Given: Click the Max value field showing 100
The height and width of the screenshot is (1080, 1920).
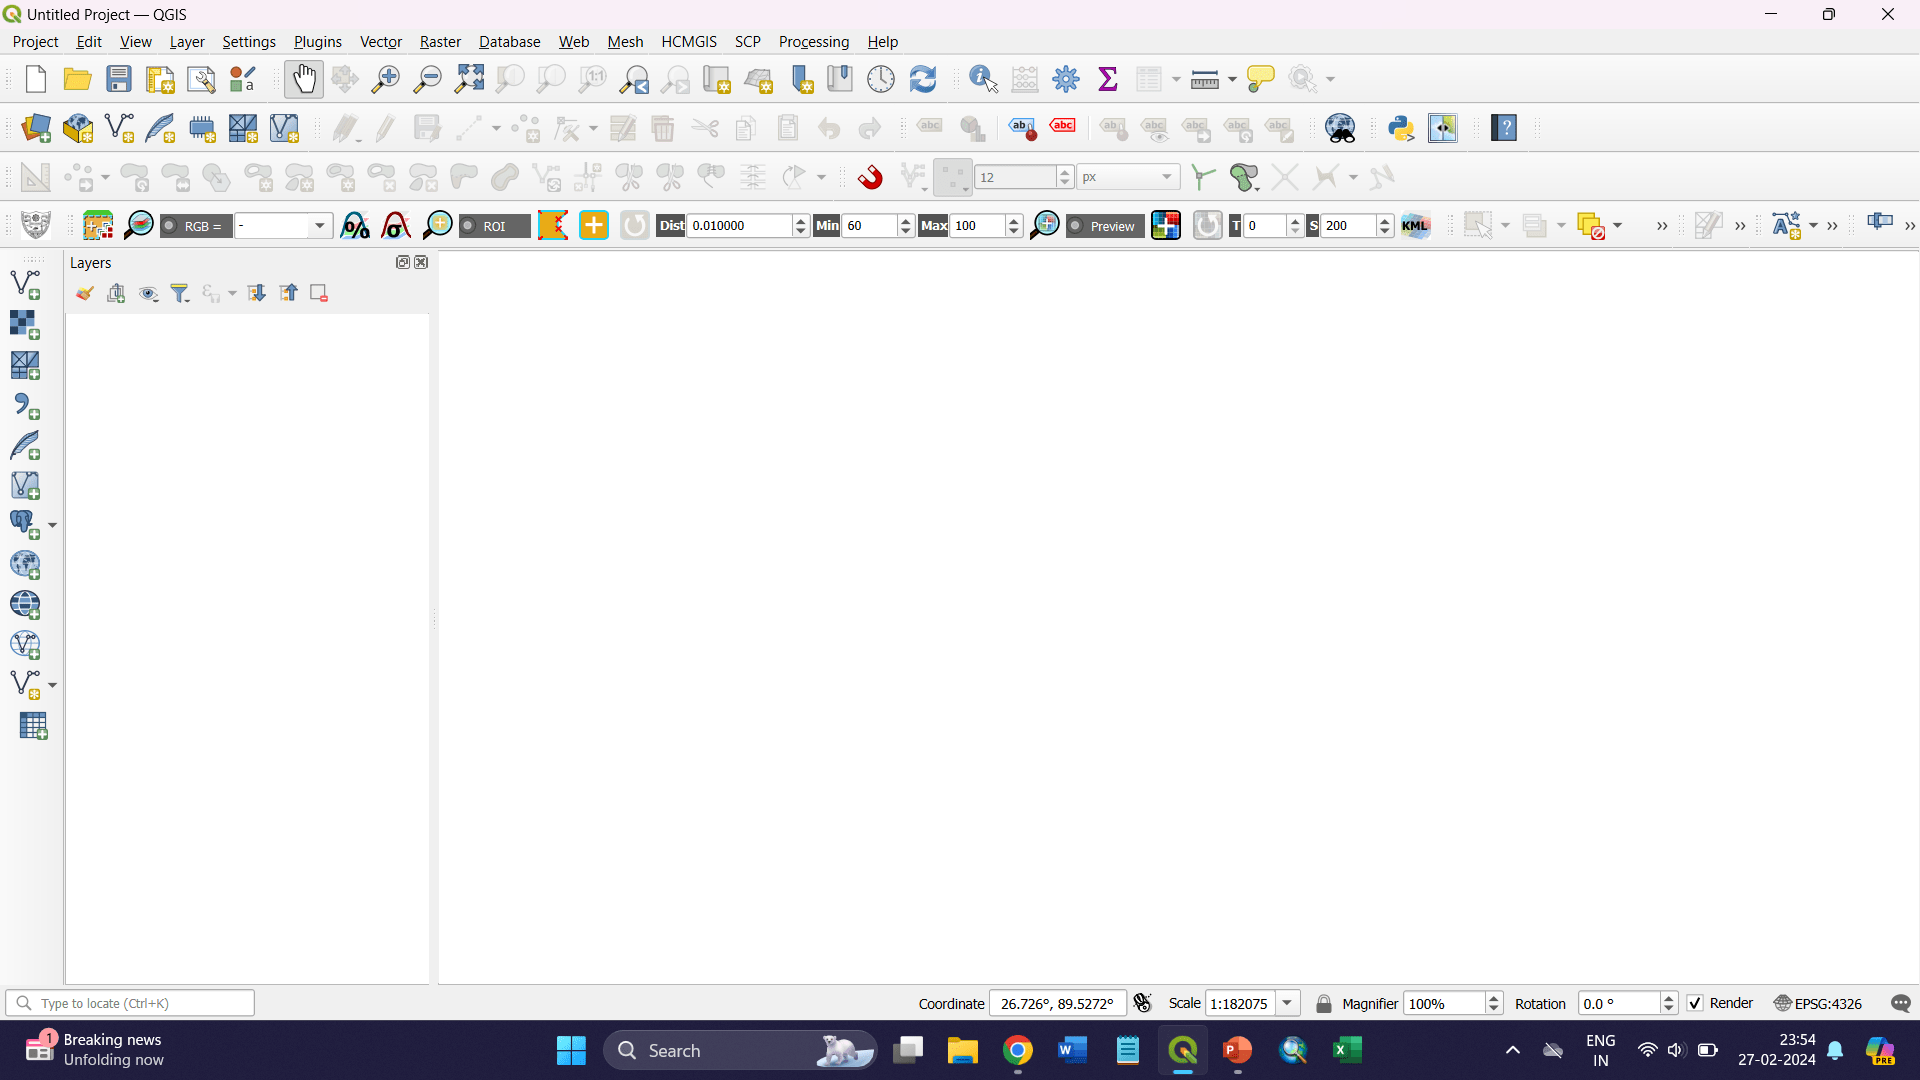Looking at the screenshot, I should pyautogui.click(x=977, y=226).
